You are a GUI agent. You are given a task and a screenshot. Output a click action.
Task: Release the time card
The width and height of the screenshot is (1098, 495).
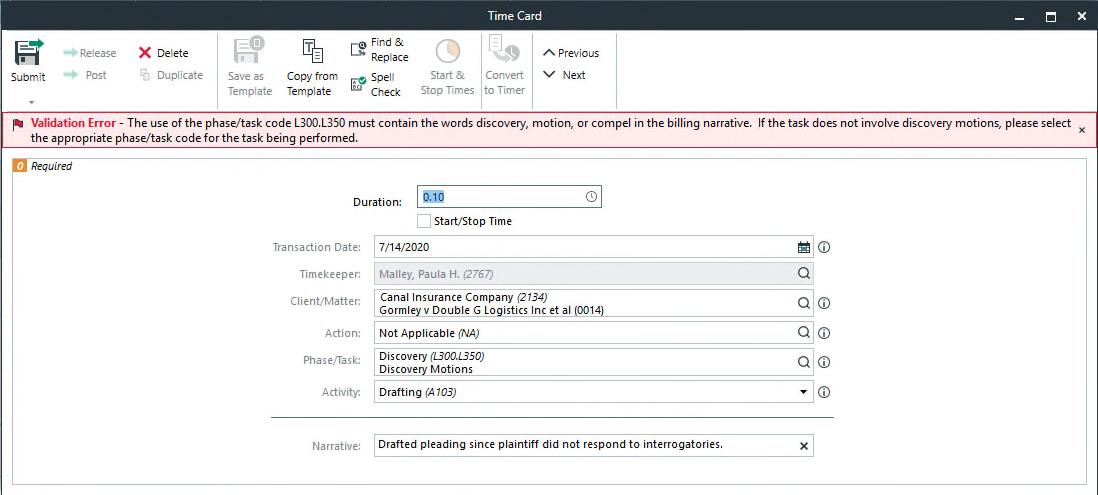[90, 53]
